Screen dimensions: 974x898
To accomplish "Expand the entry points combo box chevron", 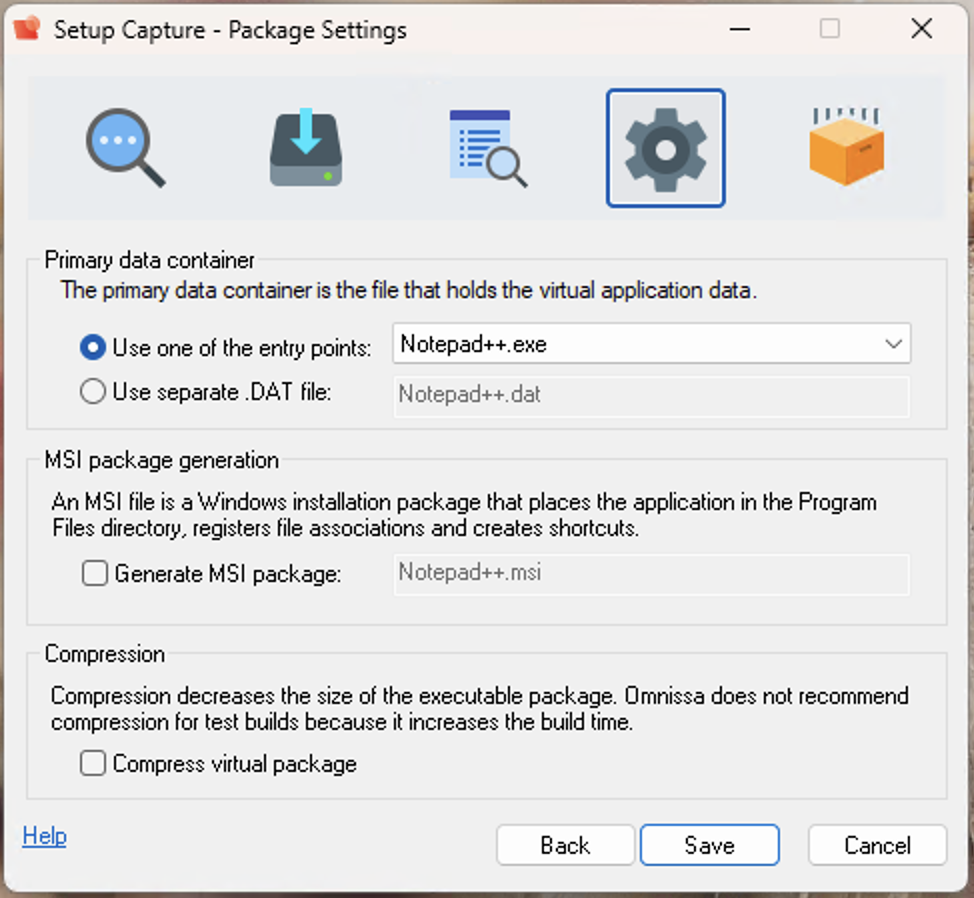I will [895, 343].
